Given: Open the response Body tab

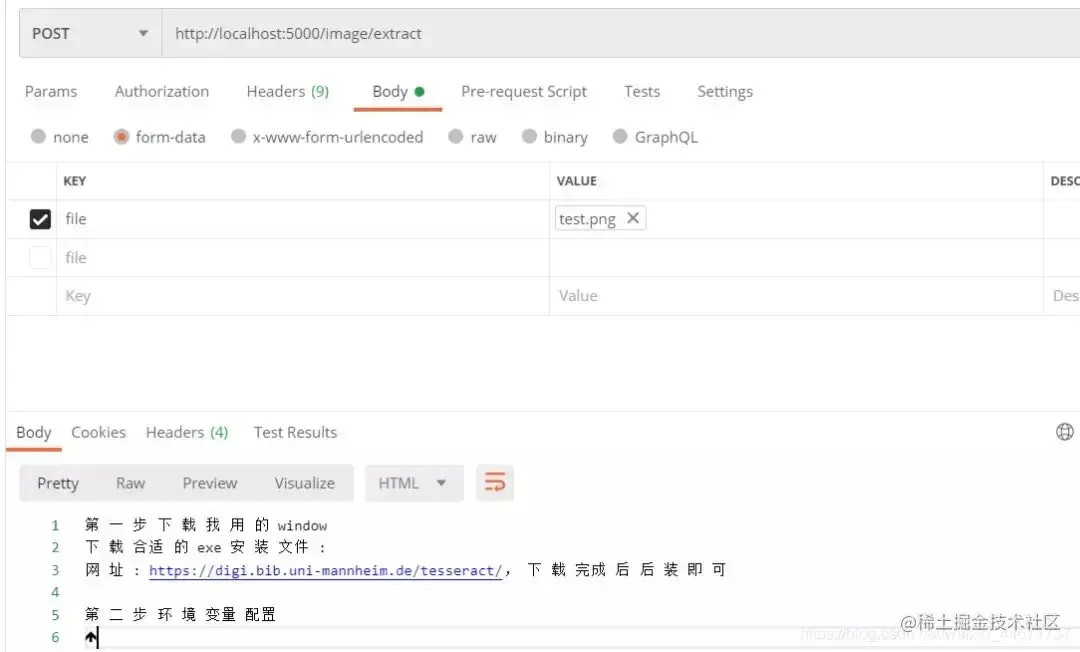Looking at the screenshot, I should point(34,432).
